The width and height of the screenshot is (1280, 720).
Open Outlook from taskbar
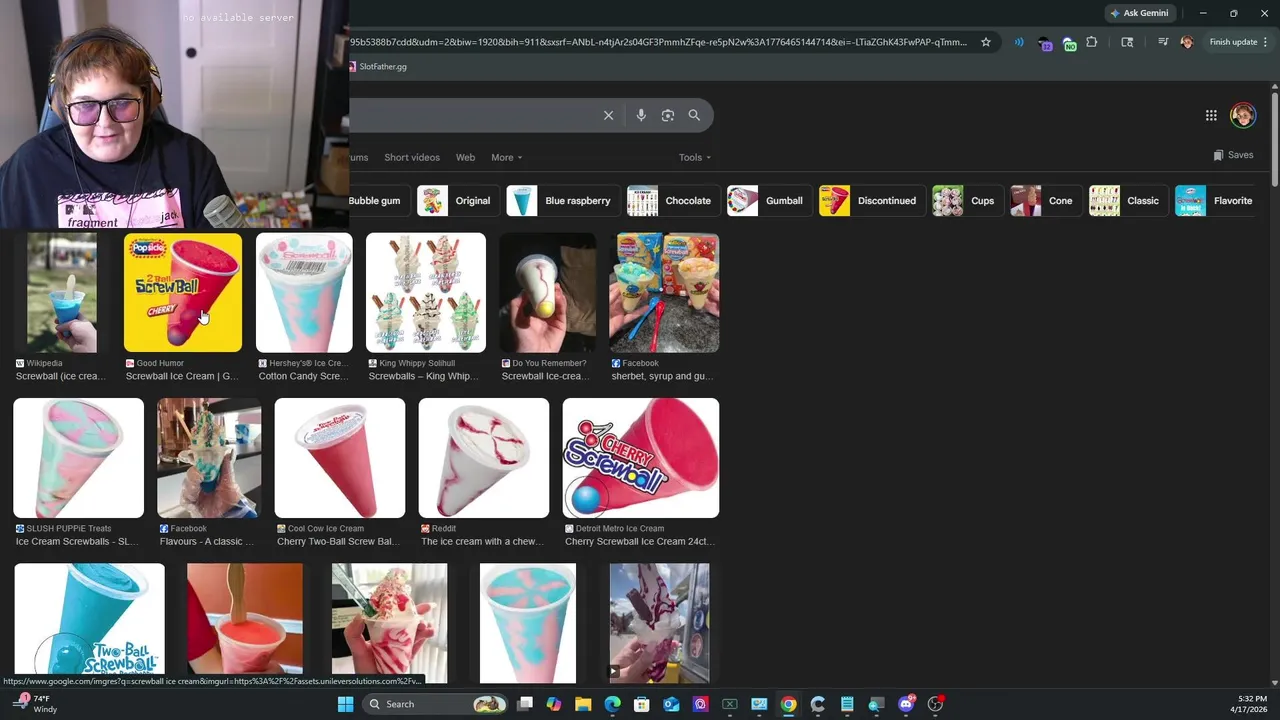pyautogui.click(x=671, y=704)
